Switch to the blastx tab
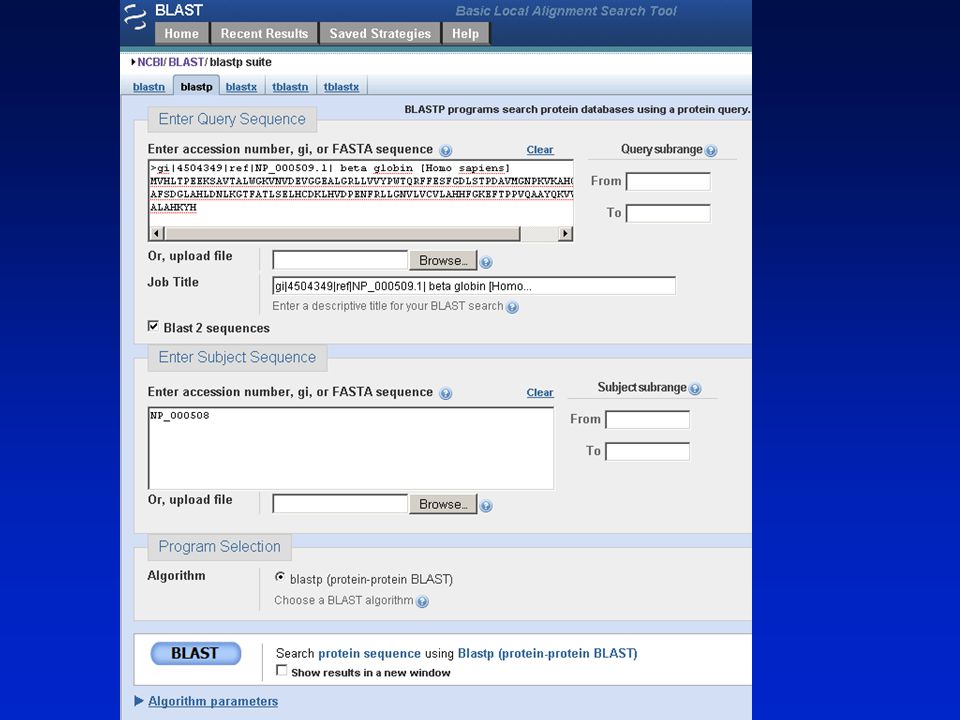Image resolution: width=960 pixels, height=720 pixels. 241,87
